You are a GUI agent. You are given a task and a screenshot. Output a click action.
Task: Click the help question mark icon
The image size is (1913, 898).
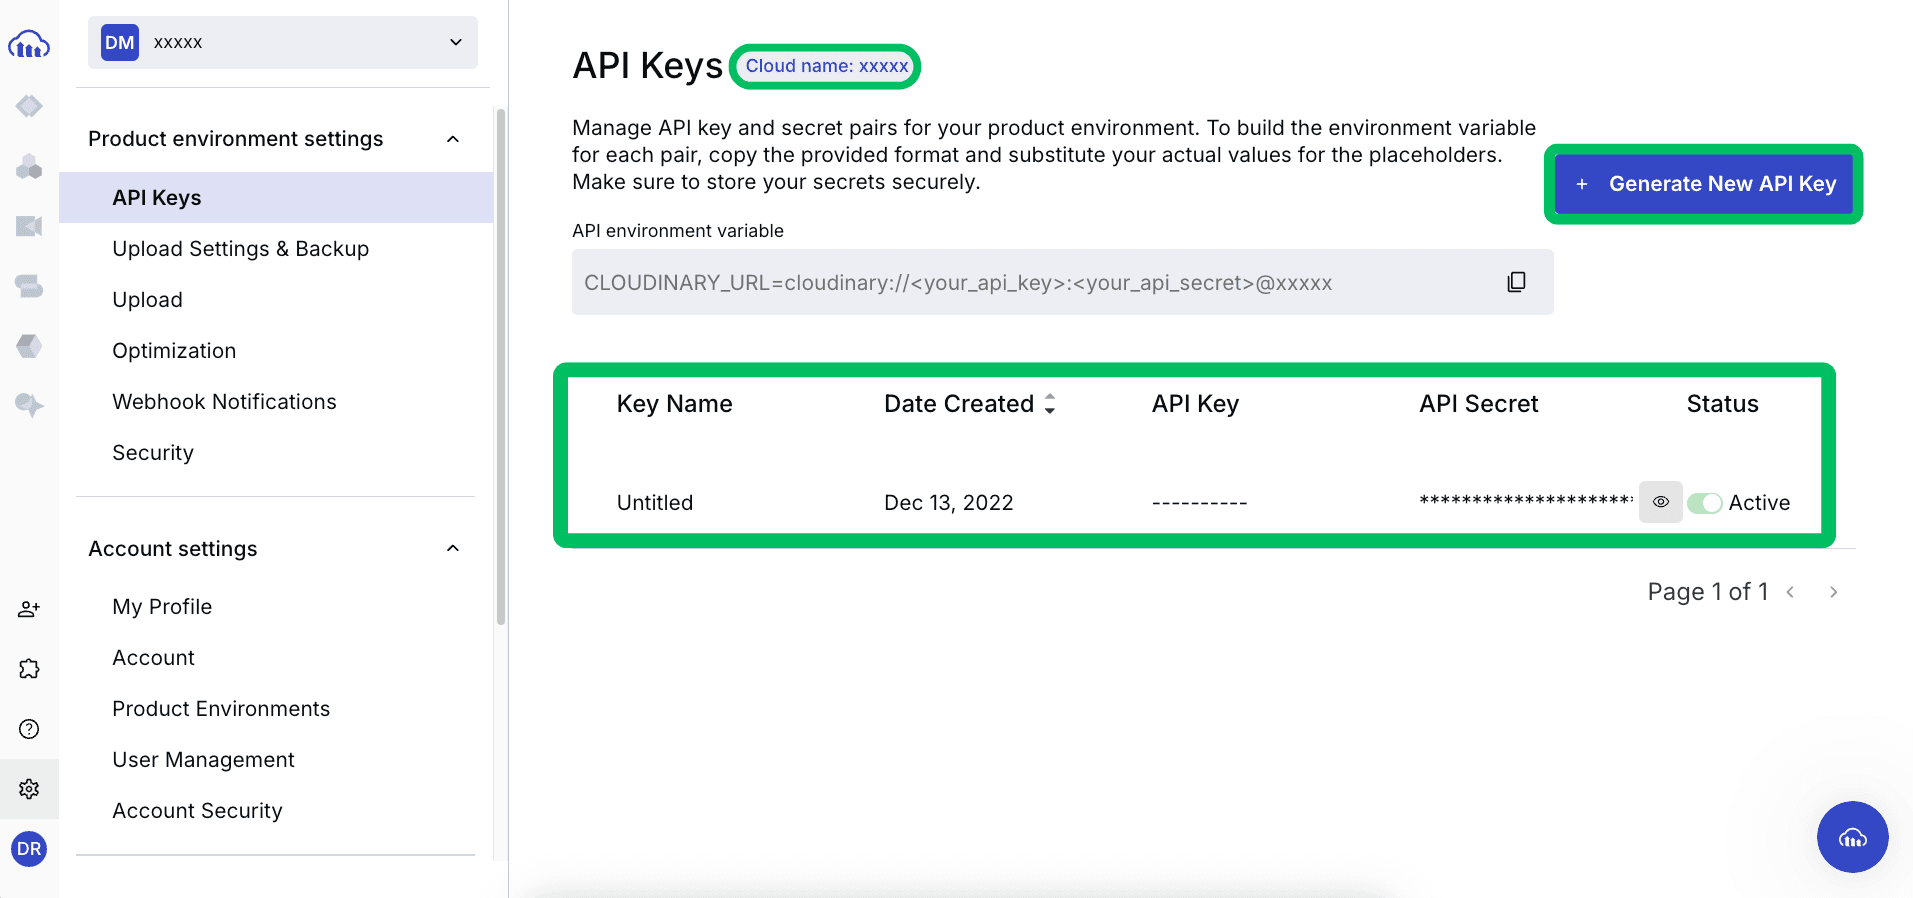(x=29, y=729)
